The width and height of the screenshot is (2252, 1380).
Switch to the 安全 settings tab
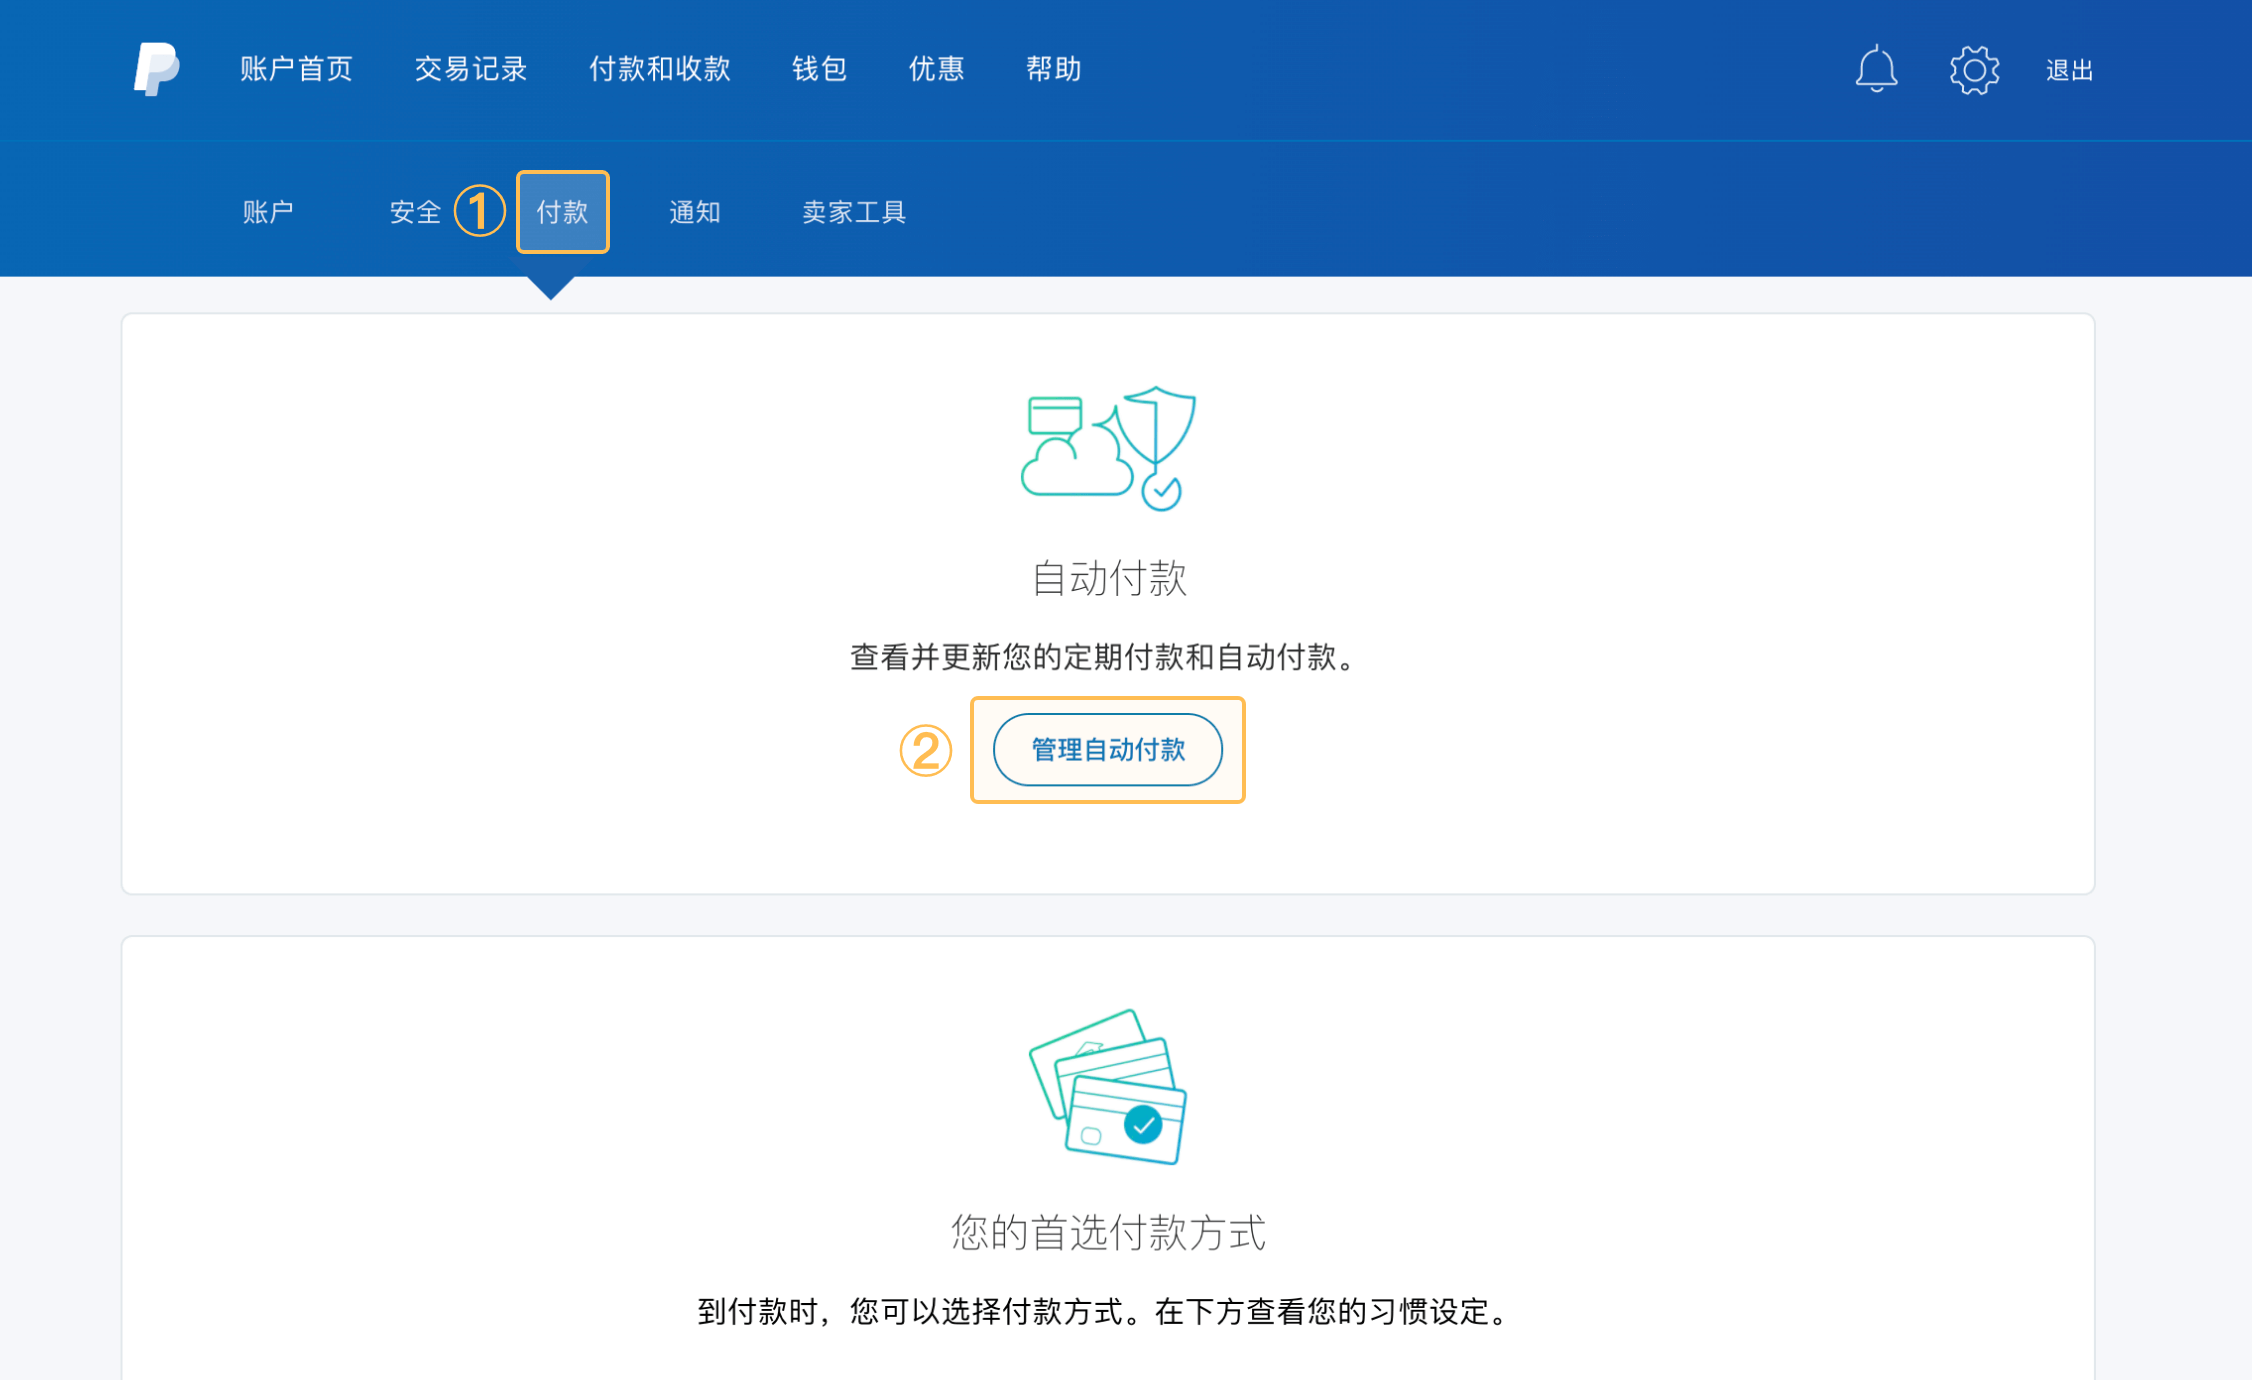click(x=415, y=212)
